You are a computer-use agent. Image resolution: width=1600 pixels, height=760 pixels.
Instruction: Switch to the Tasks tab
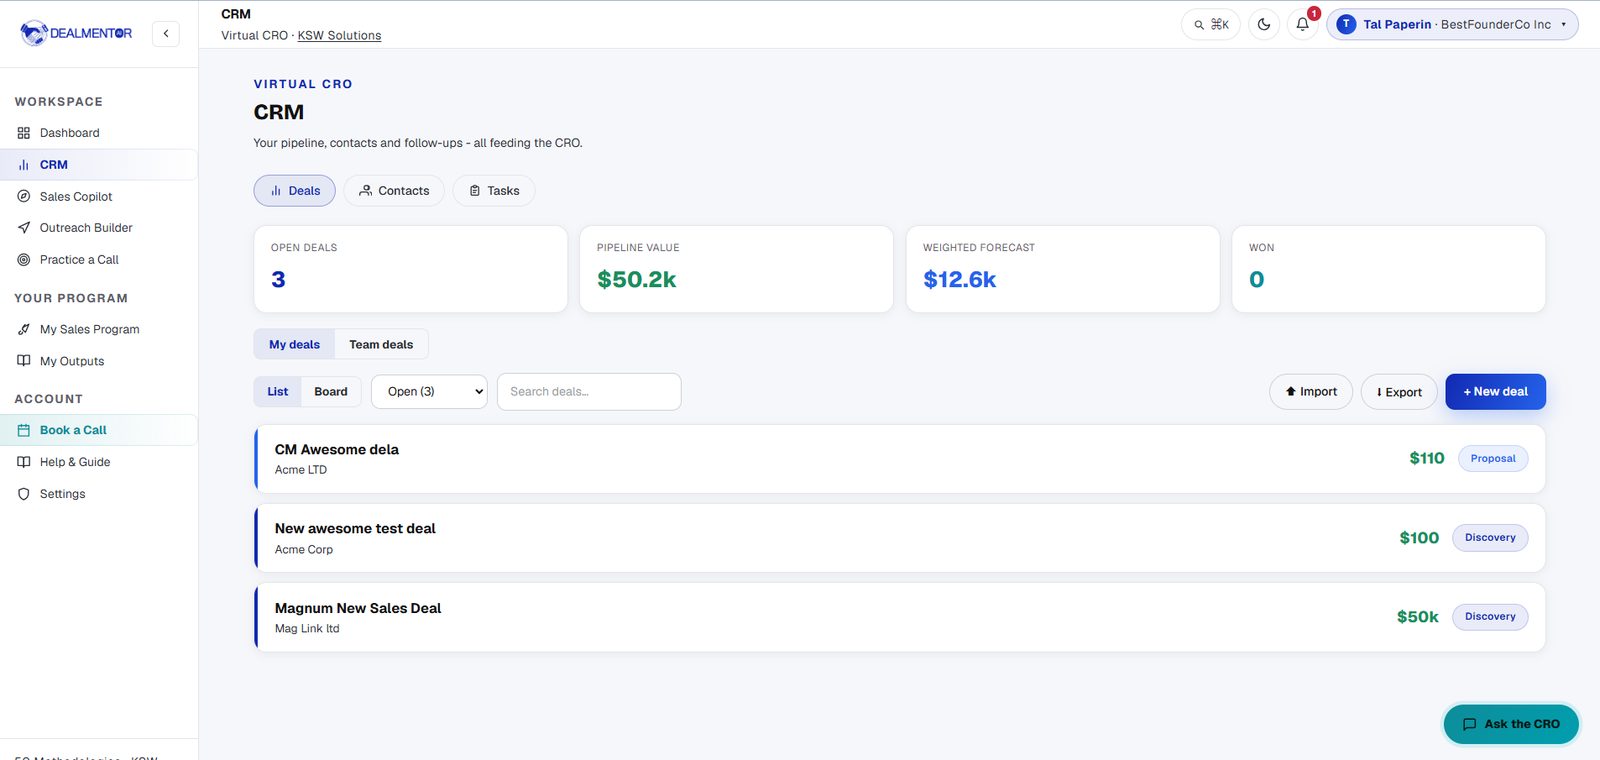[494, 191]
